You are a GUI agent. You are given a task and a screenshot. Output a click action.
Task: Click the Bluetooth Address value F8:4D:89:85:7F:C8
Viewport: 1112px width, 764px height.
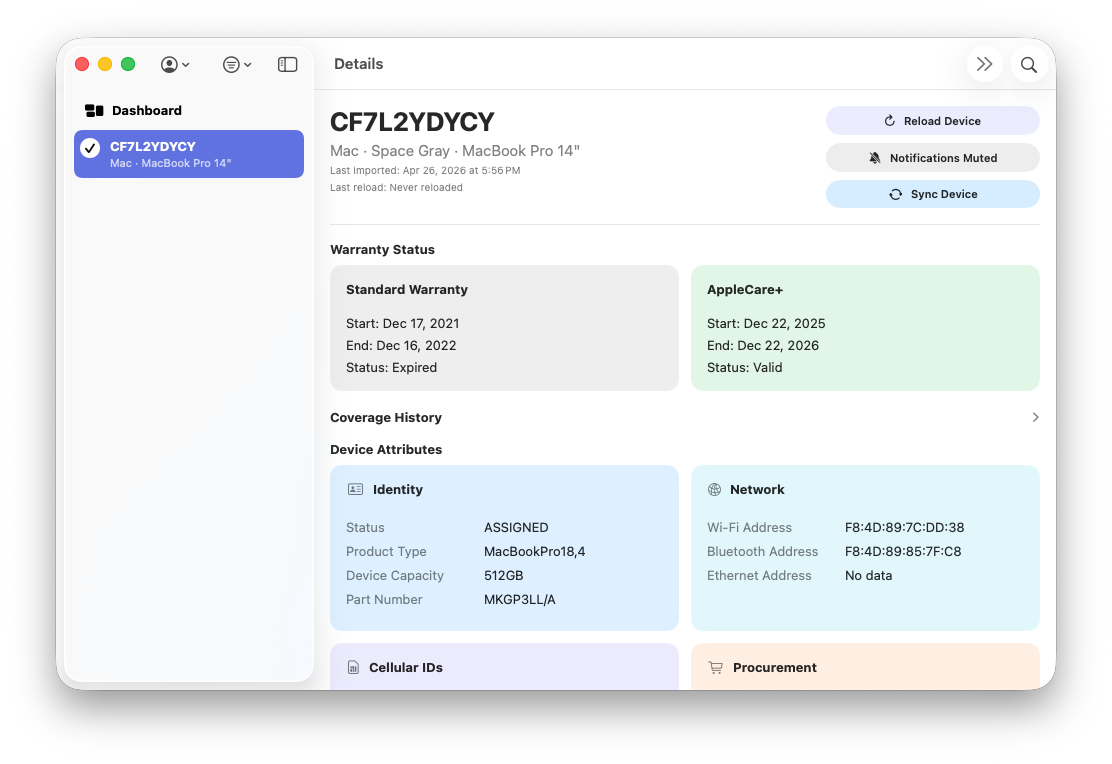point(903,551)
